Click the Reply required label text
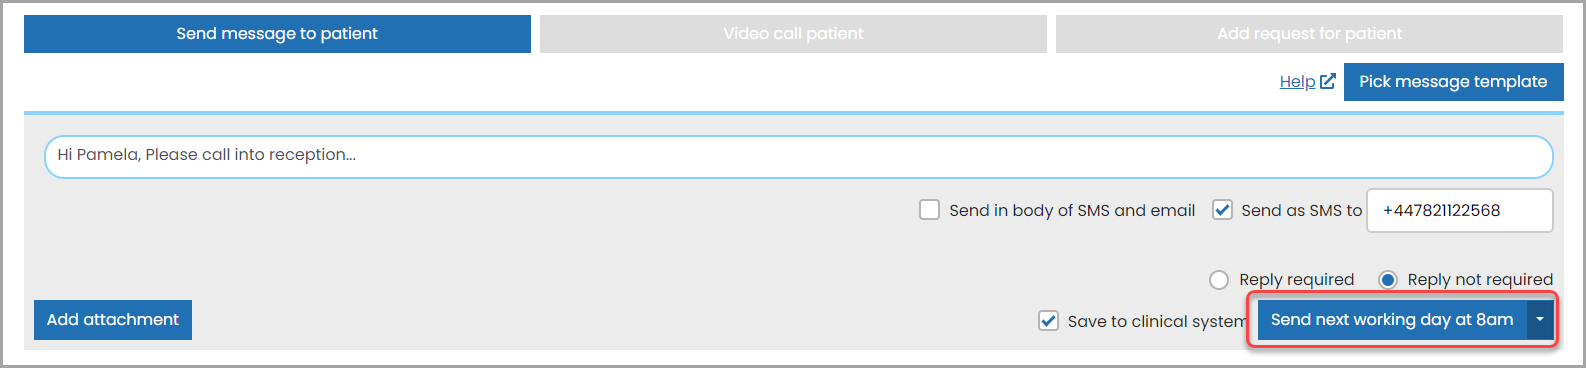The width and height of the screenshot is (1586, 368). pos(1297,280)
